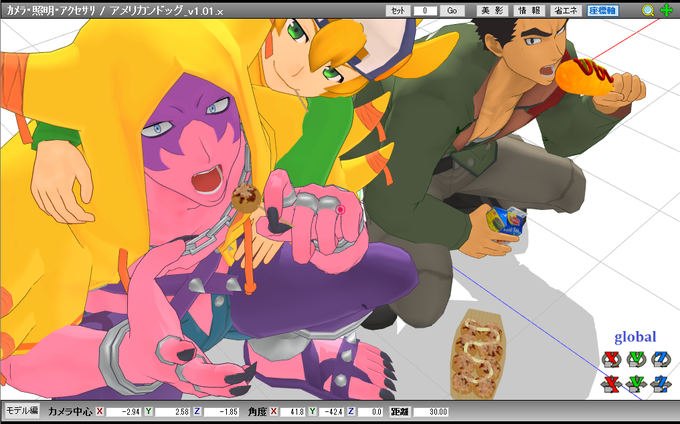This screenshot has height=424, width=680.
Task: Click the takoyaki tray accessory on floor
Action: 478,354
